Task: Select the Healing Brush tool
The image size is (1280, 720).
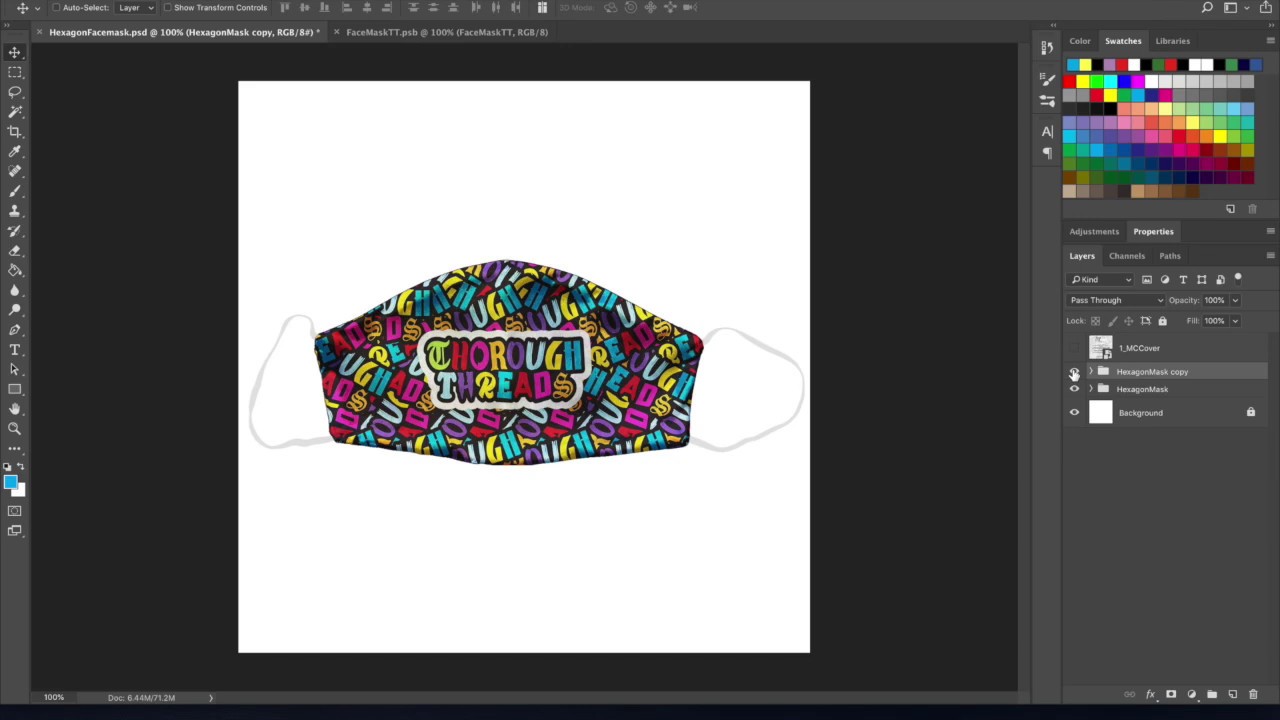Action: point(15,172)
